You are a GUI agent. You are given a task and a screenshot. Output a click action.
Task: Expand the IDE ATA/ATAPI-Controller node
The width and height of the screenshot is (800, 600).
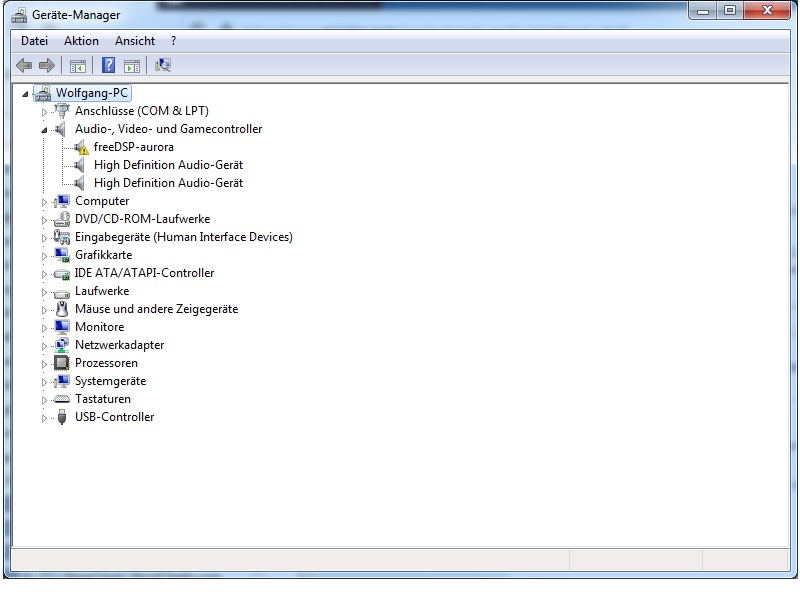coord(44,274)
